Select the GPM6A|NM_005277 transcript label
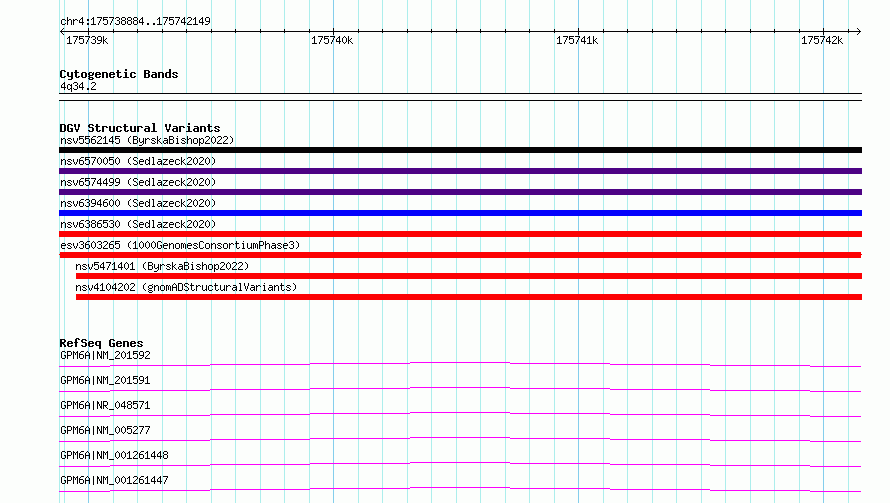This screenshot has height=503, width=890. (x=106, y=430)
